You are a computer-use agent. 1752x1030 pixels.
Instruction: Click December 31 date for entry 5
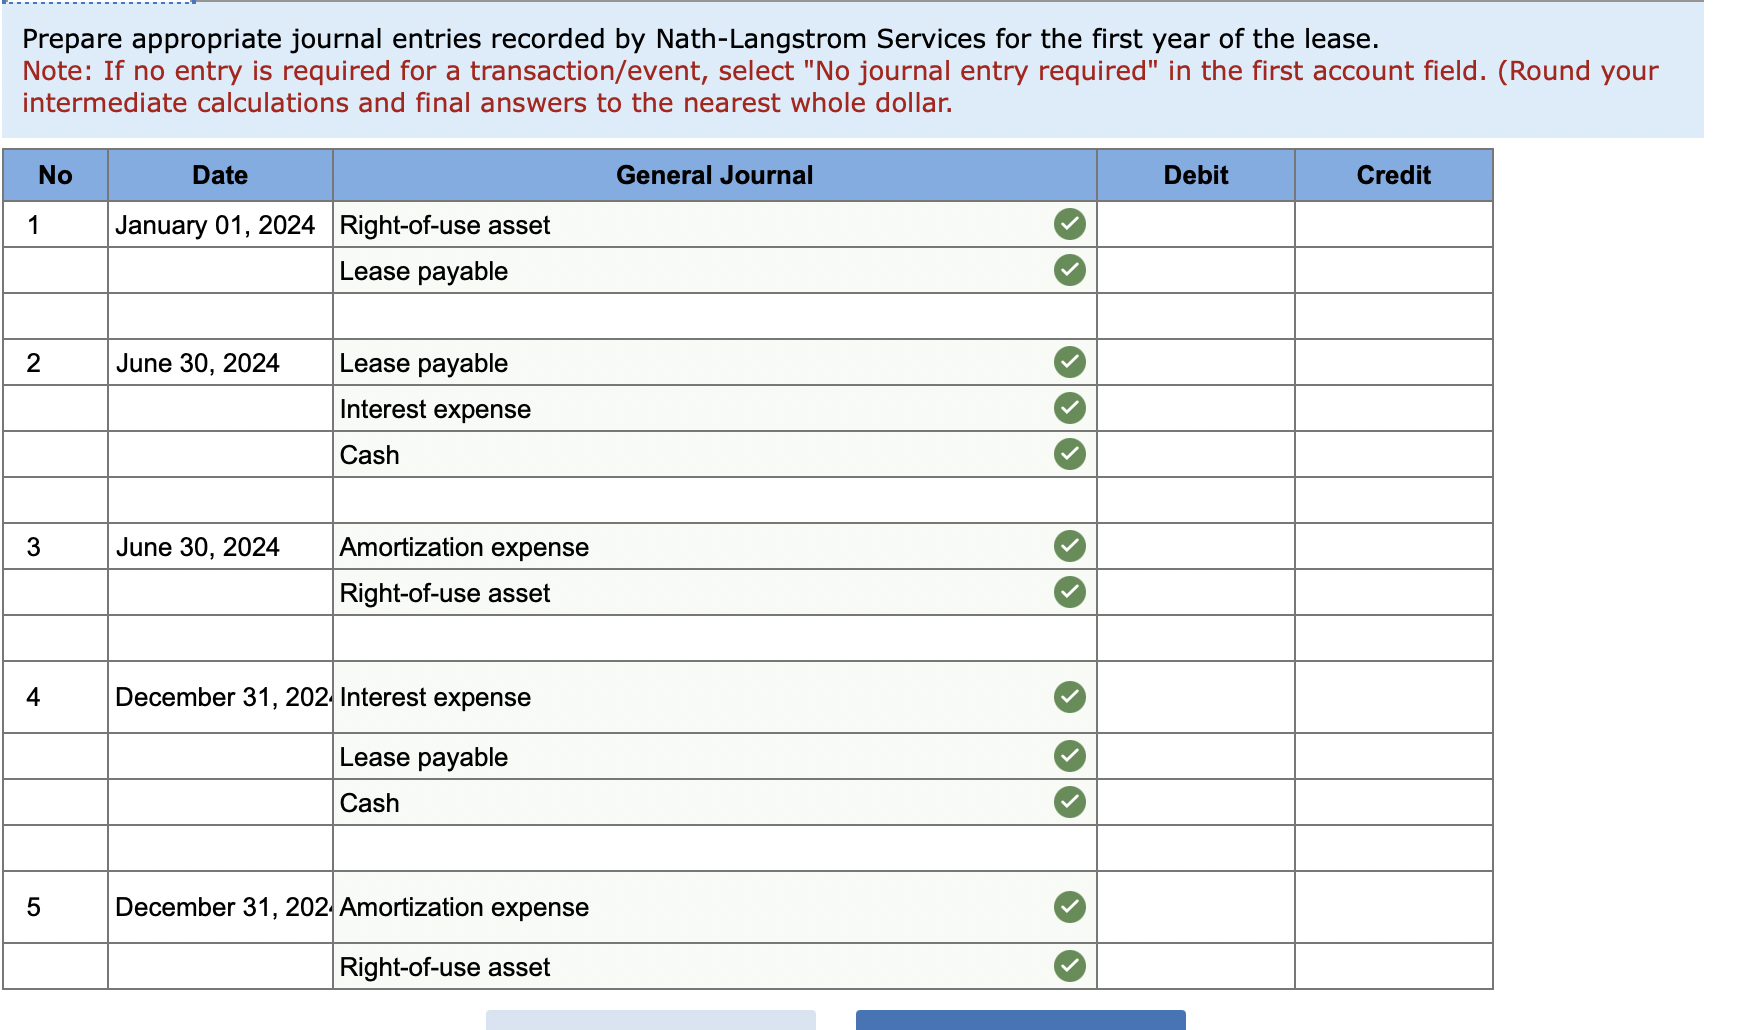tap(220, 907)
